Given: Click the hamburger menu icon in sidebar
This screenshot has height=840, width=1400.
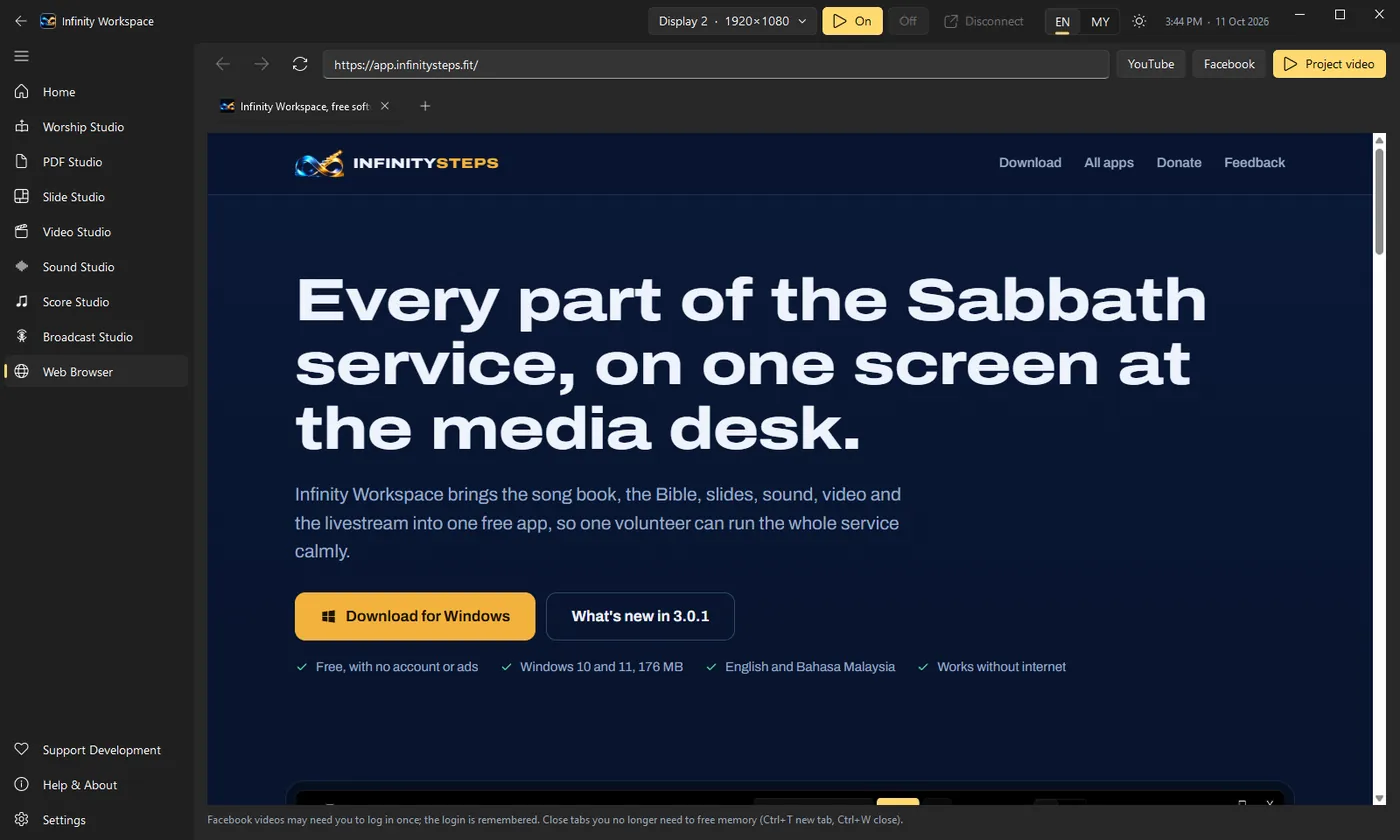Looking at the screenshot, I should 21,56.
